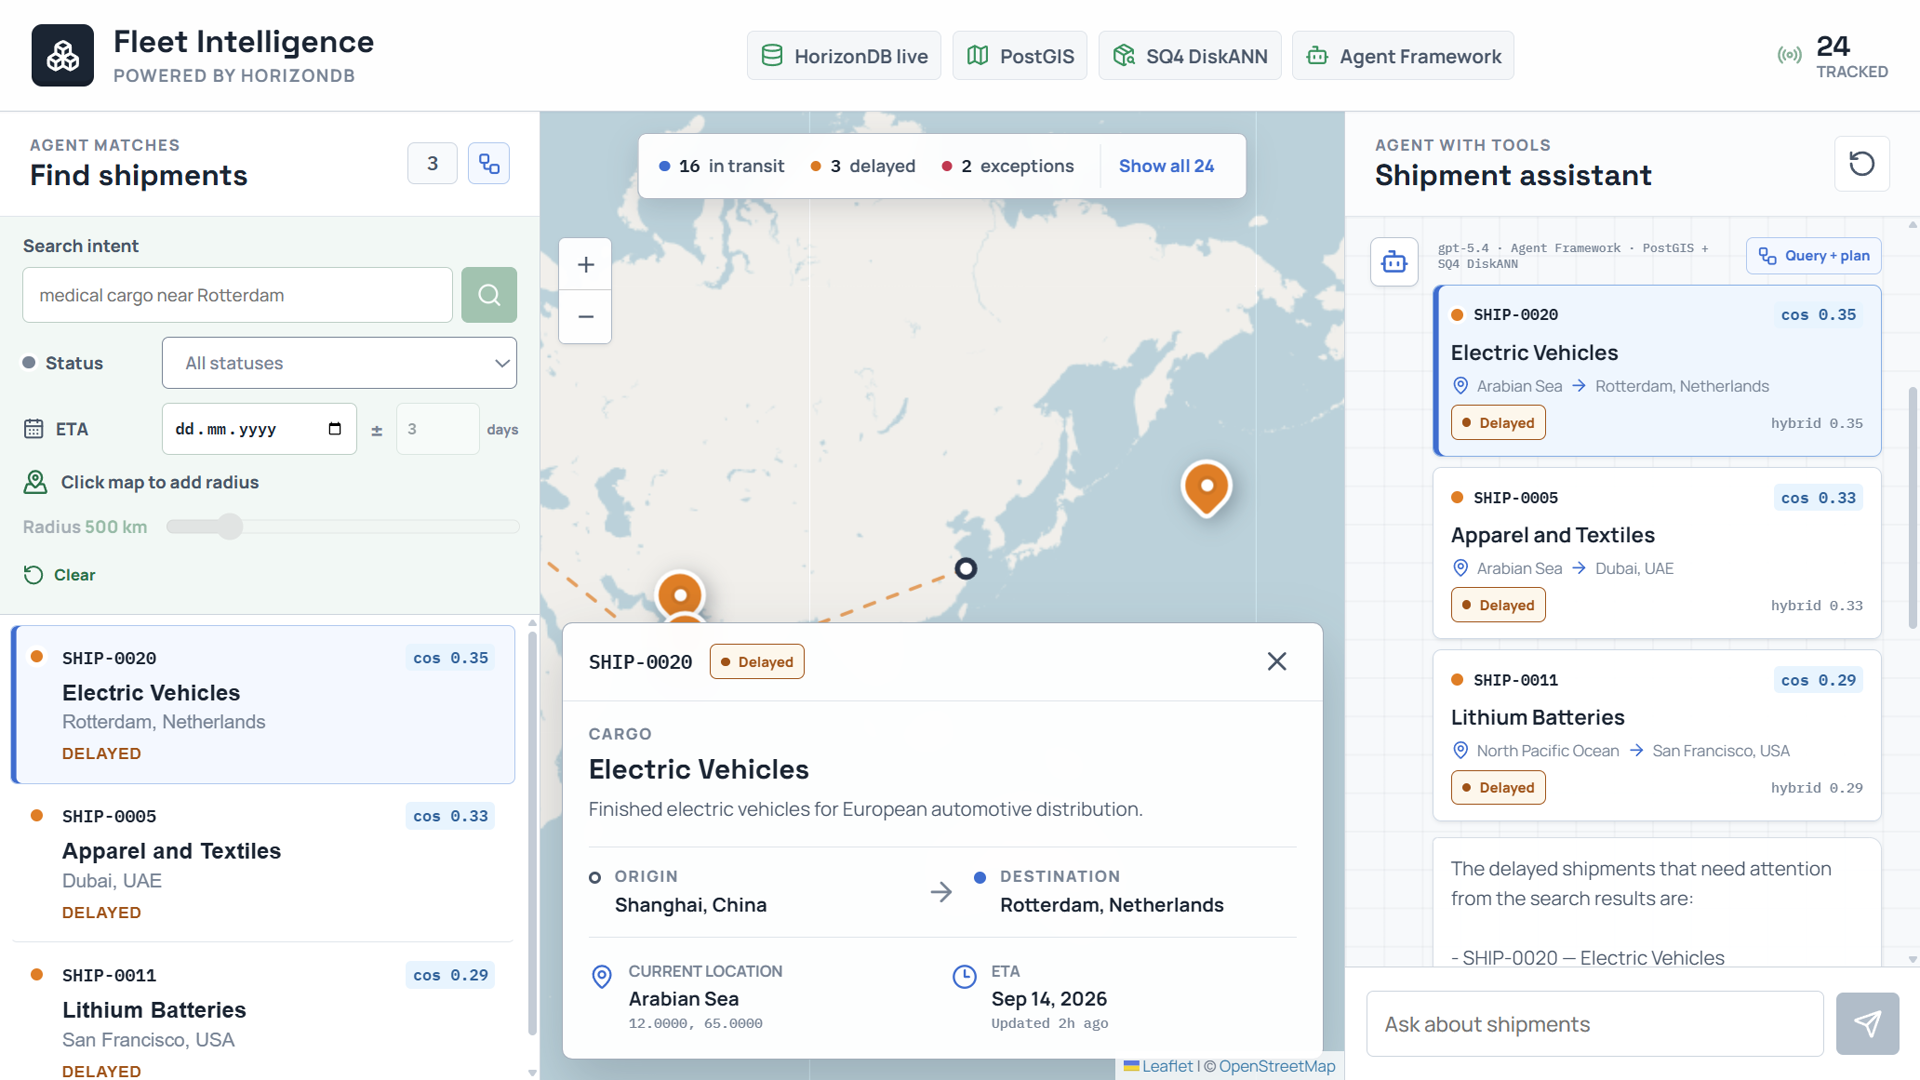
Task: Run search with the green magnifier button
Action: click(x=489, y=295)
